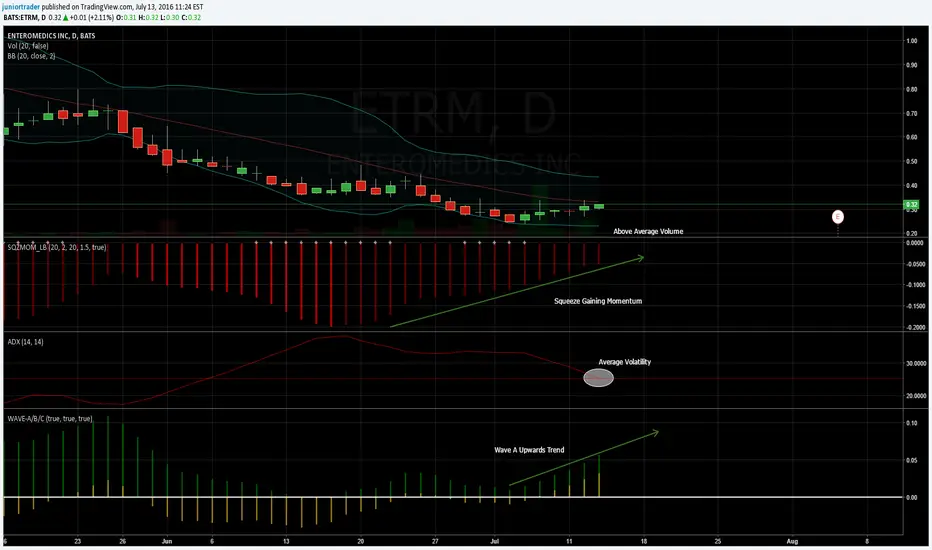Select the 'Wave A Upwards Trend' annotation

pyautogui.click(x=529, y=450)
